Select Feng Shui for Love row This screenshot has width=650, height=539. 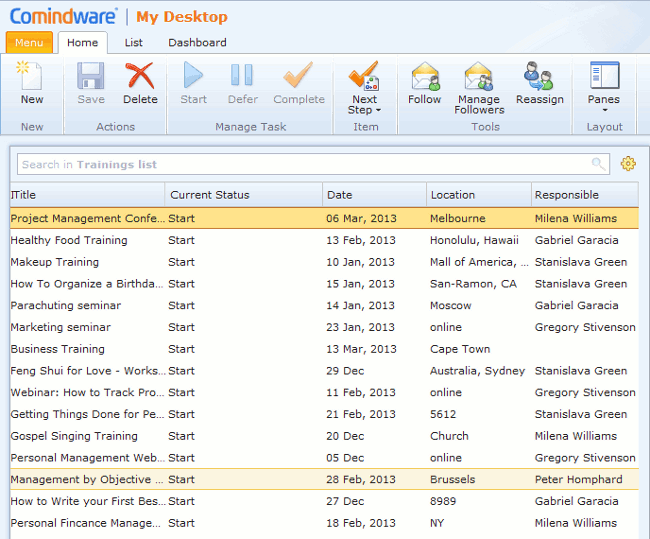click(324, 371)
